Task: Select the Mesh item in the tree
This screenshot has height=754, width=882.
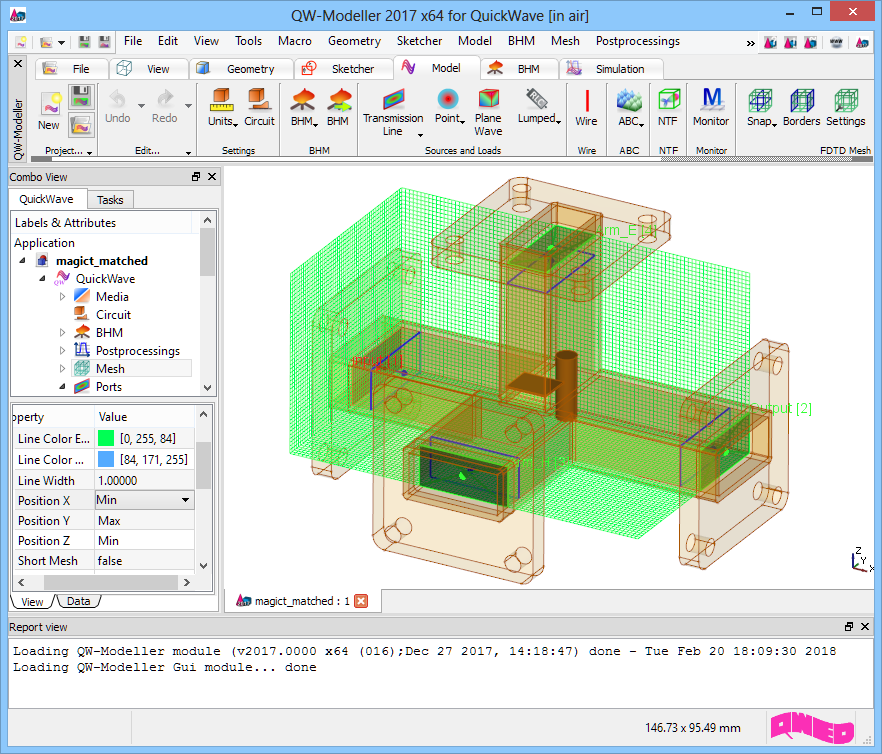Action: (x=110, y=369)
